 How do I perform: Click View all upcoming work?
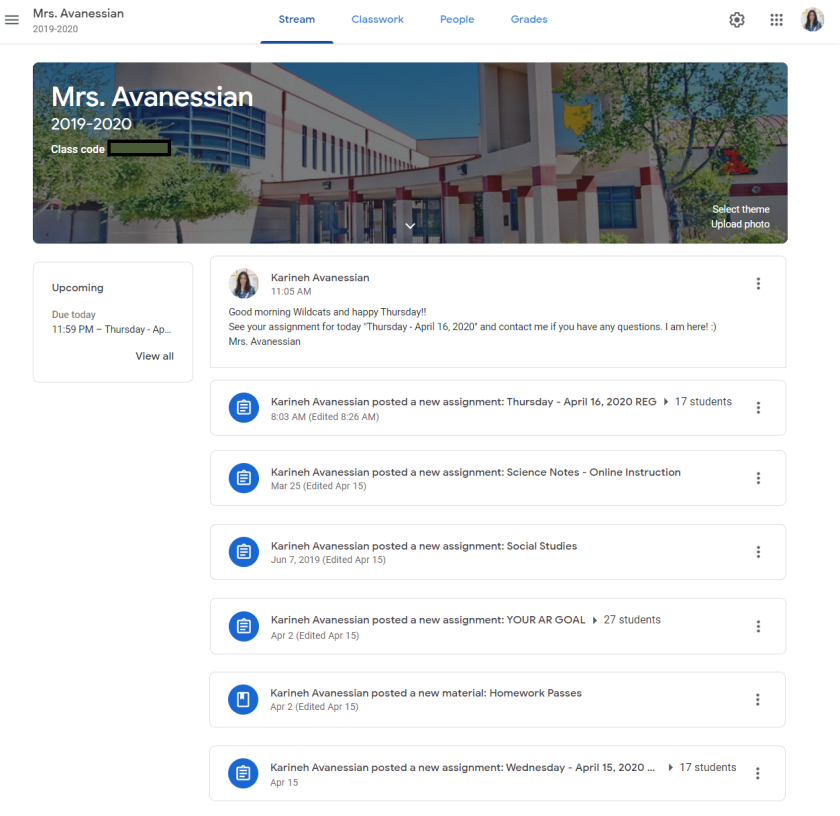pos(155,356)
